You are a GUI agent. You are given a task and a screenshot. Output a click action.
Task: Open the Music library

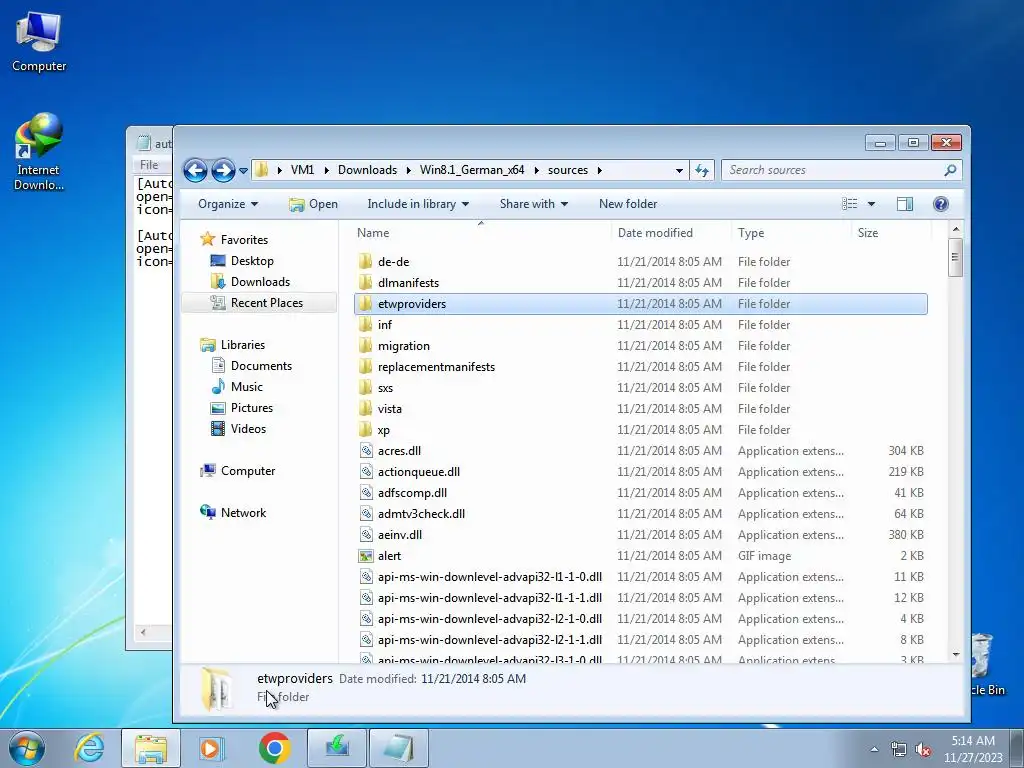pos(246,387)
